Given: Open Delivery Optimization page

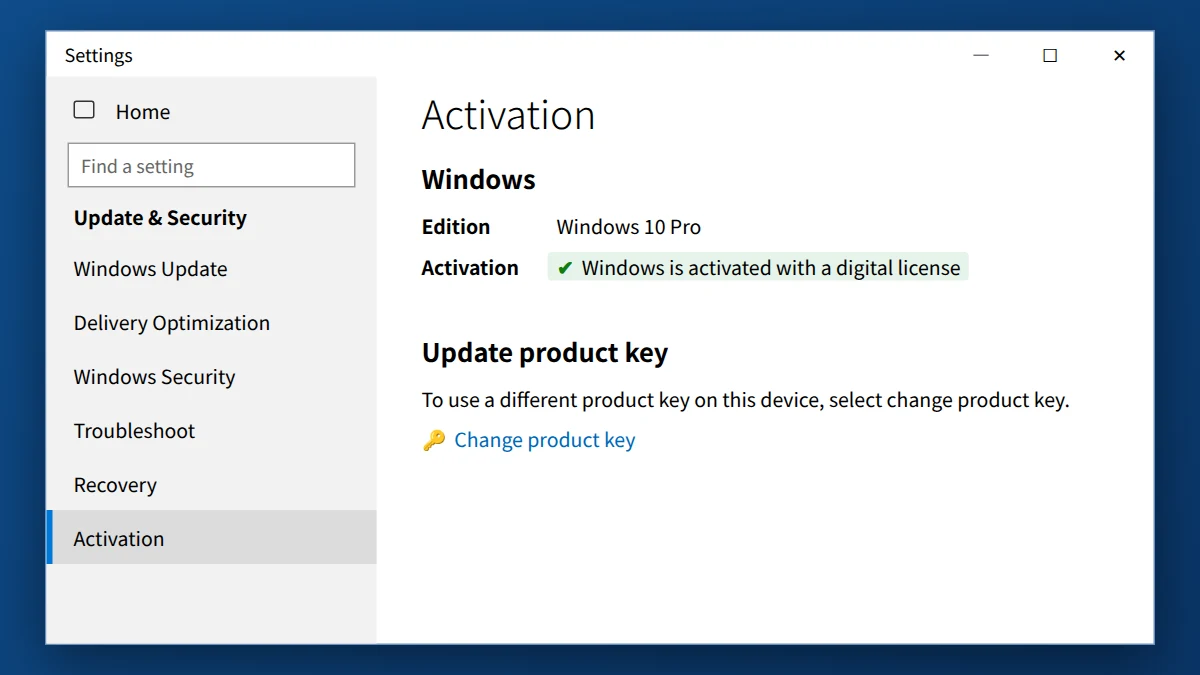Looking at the screenshot, I should [211, 323].
